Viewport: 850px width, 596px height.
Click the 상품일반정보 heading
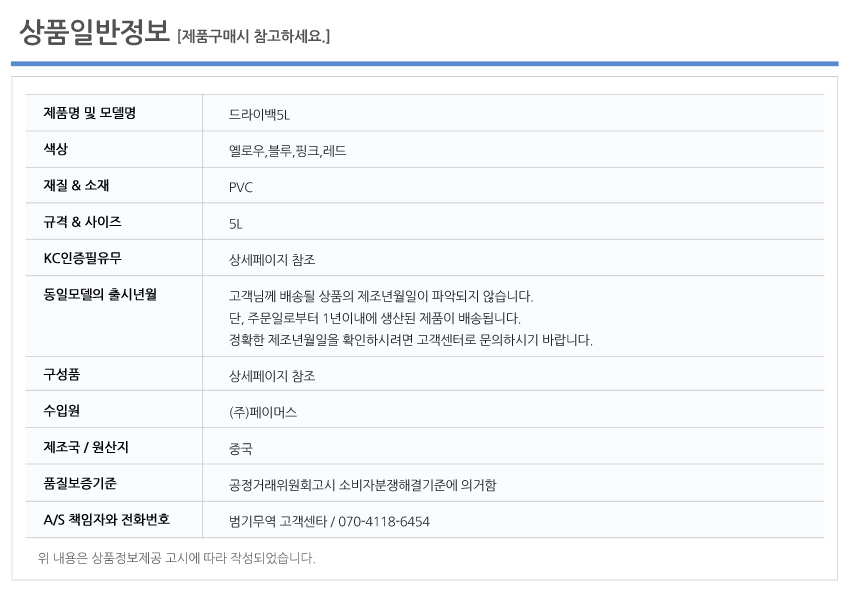[x=94, y=32]
